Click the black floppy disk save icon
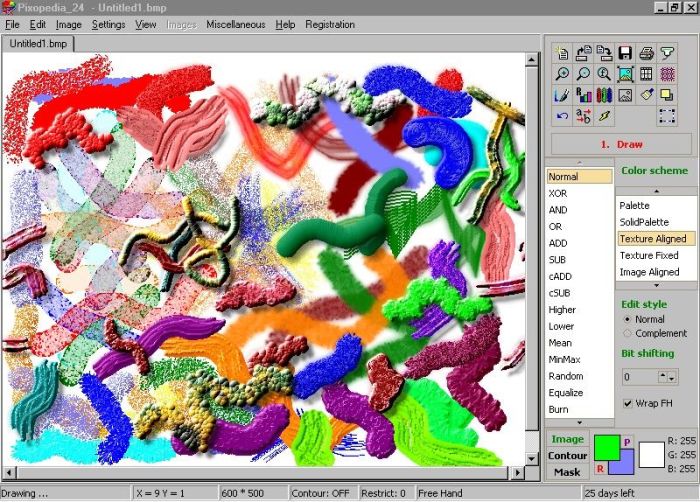 coord(625,53)
